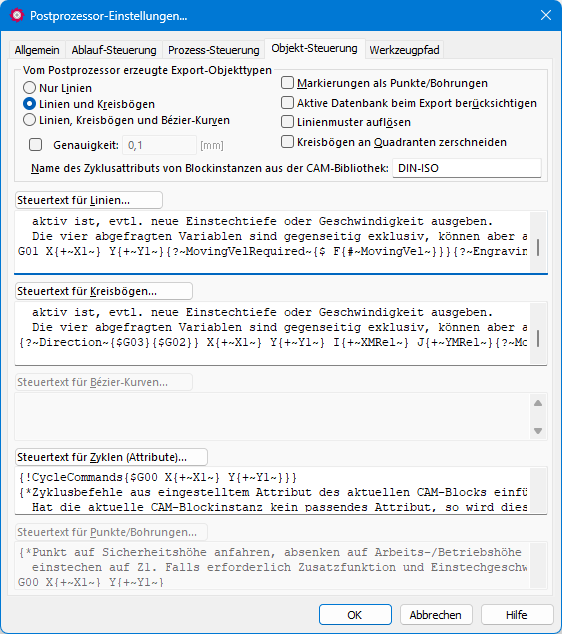Image resolution: width=562 pixels, height=634 pixels.
Task: Switch to the Allgemein tab
Action: [x=37, y=50]
